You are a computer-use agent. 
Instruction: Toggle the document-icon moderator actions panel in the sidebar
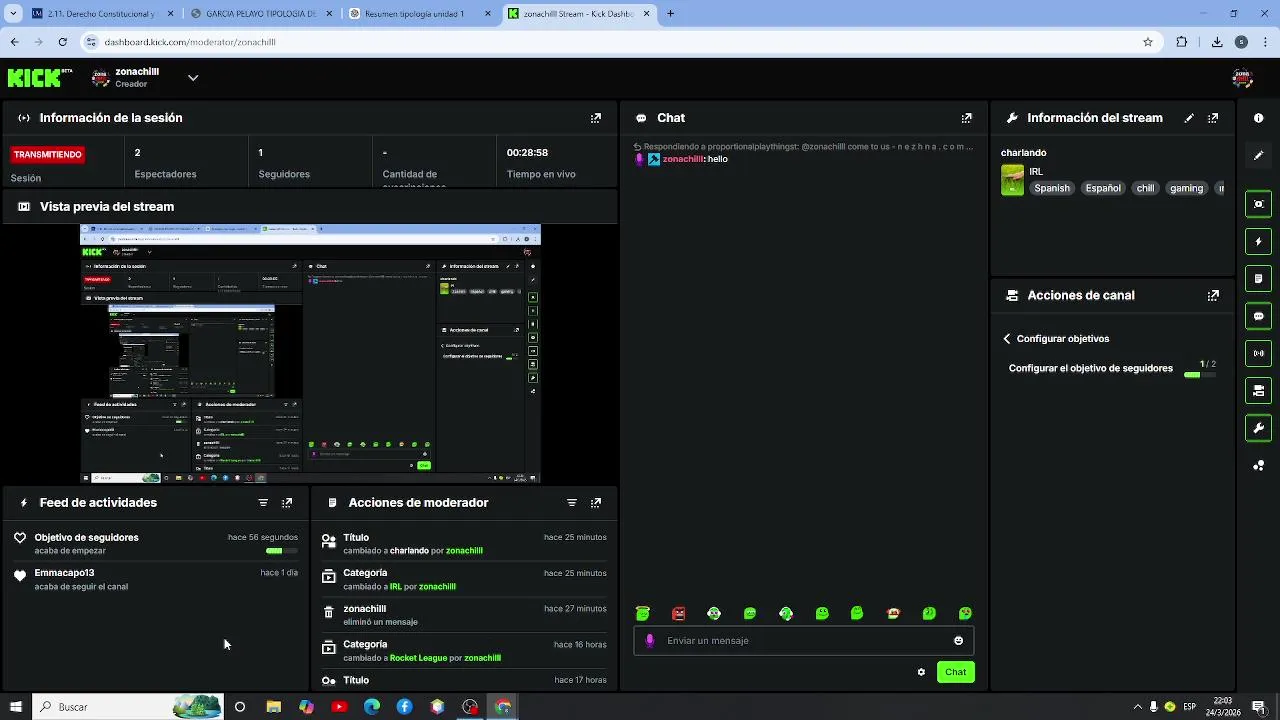[x=1258, y=278]
